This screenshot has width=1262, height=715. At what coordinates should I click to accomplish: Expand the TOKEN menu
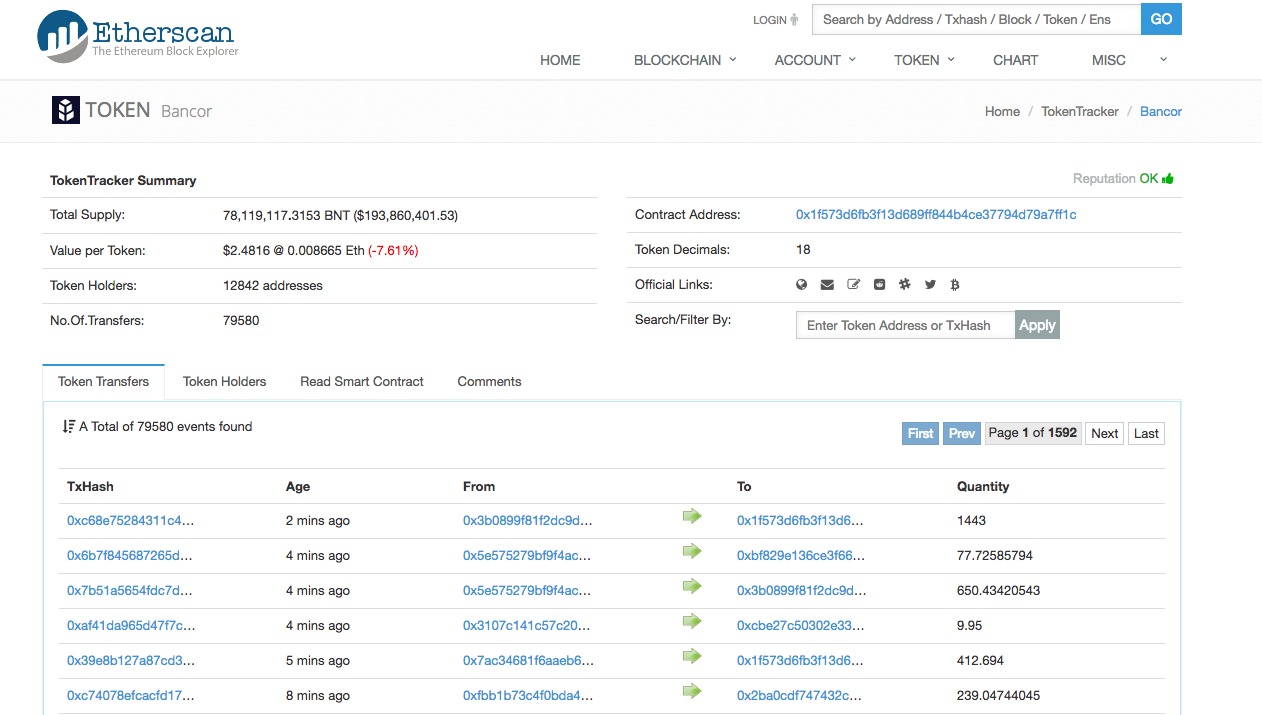click(x=924, y=60)
